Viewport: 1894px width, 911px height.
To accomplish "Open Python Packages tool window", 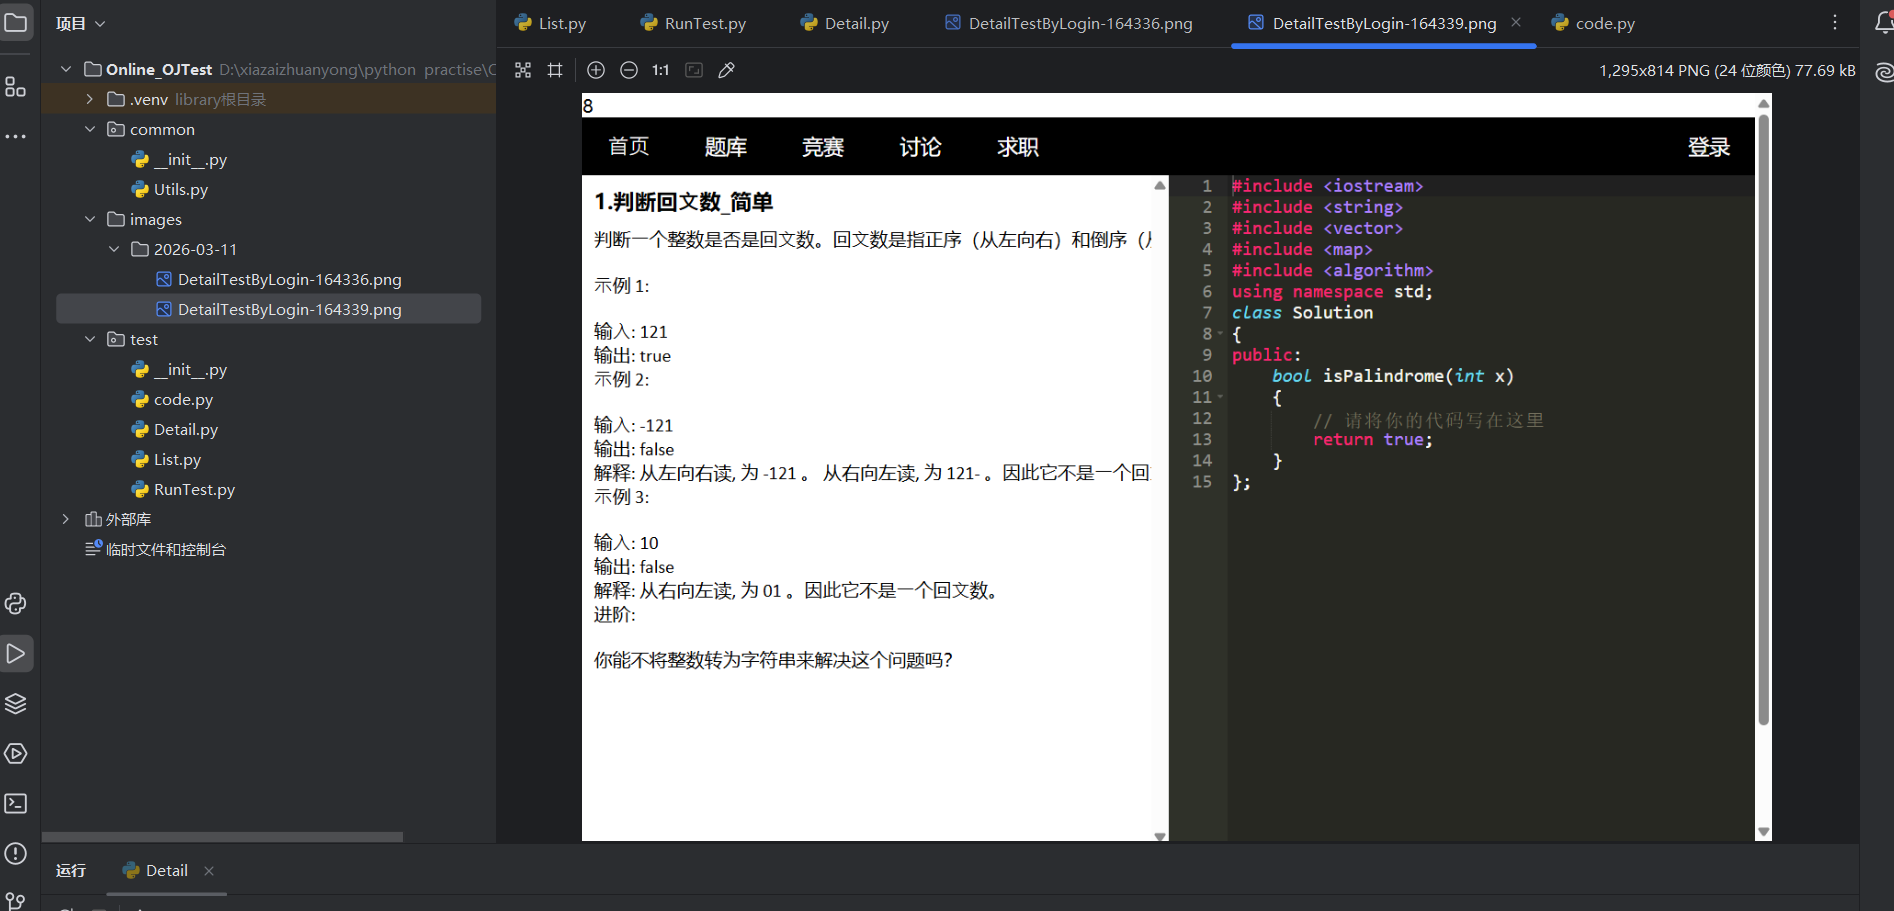I will 16,603.
